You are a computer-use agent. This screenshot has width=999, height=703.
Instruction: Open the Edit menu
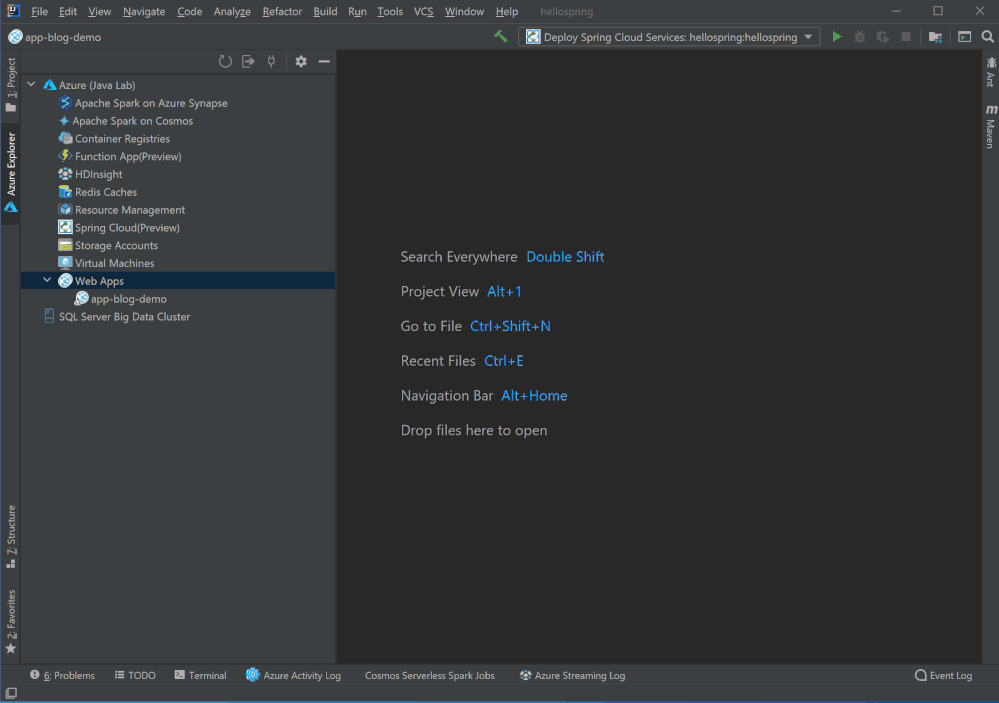(x=68, y=11)
